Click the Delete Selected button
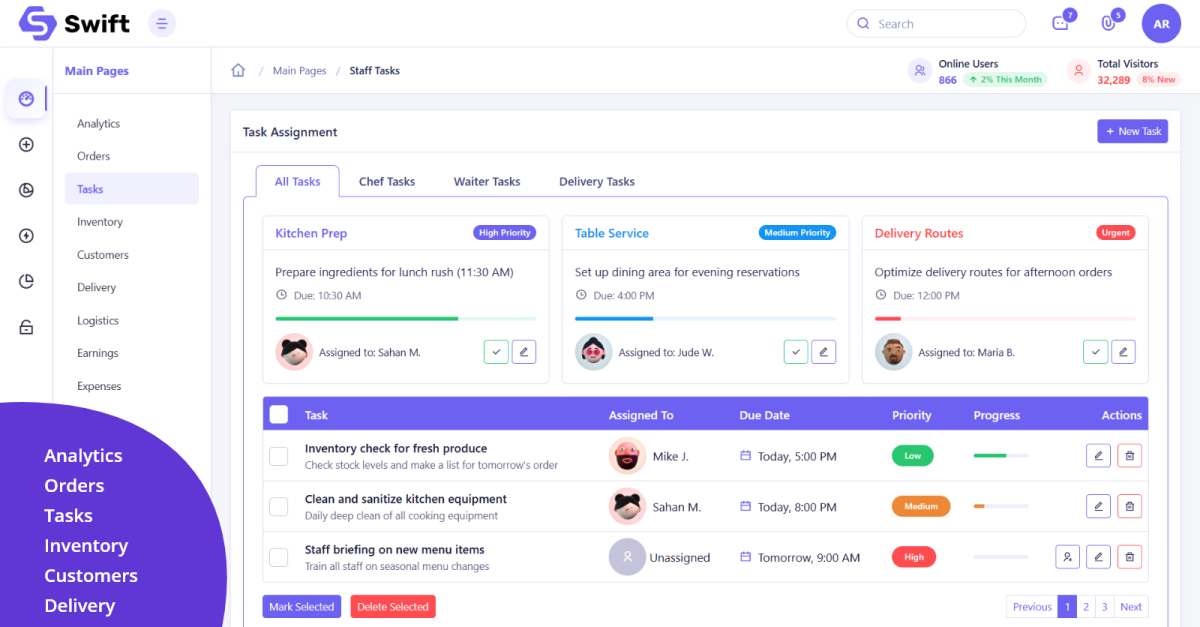This screenshot has height=627, width=1200. point(392,606)
